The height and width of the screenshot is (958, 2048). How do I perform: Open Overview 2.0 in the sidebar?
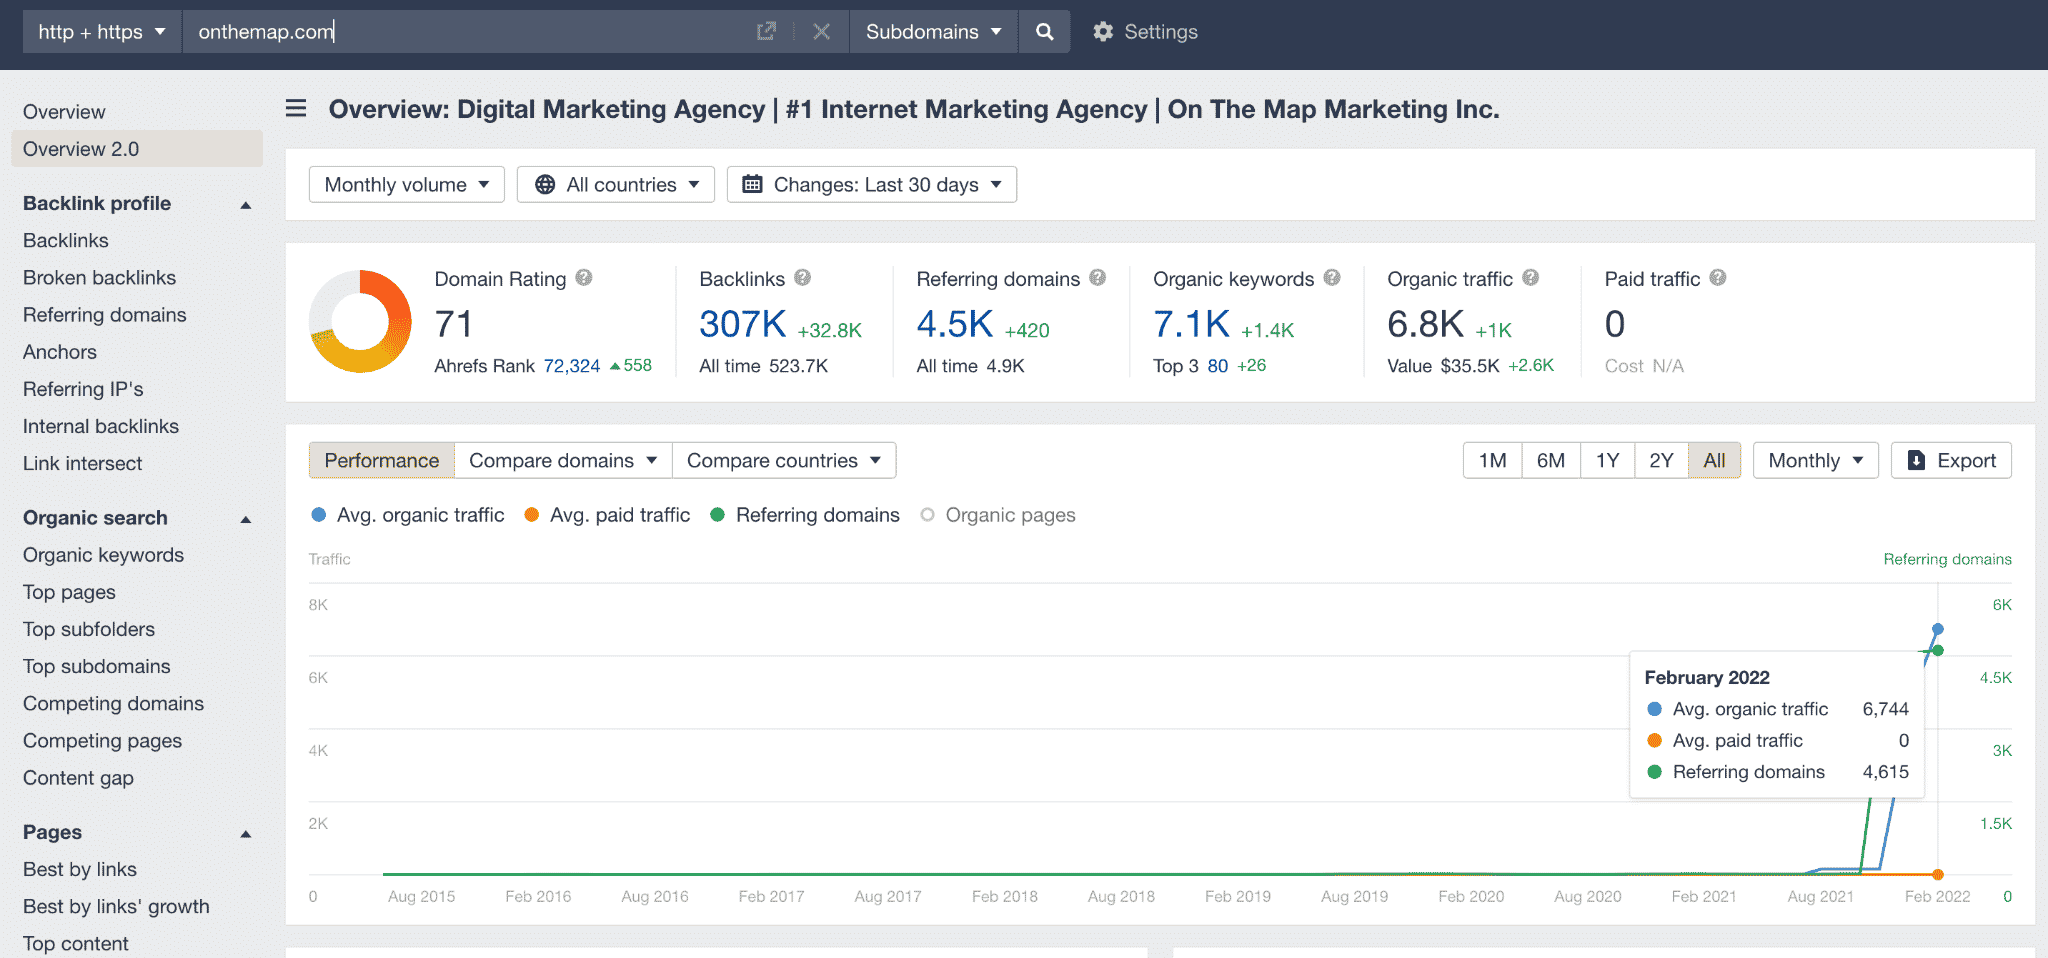137,149
